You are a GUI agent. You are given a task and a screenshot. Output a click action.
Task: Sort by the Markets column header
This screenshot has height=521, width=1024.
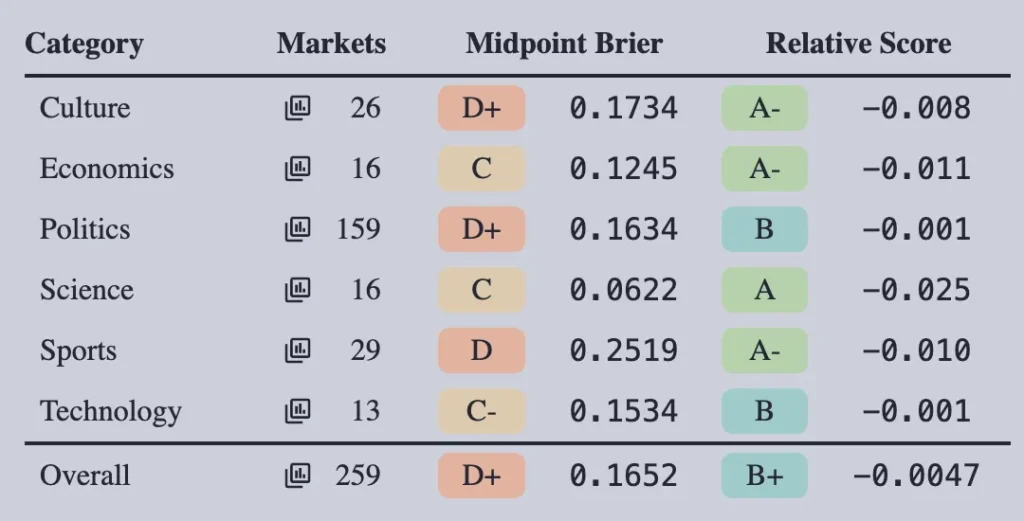[x=331, y=44]
